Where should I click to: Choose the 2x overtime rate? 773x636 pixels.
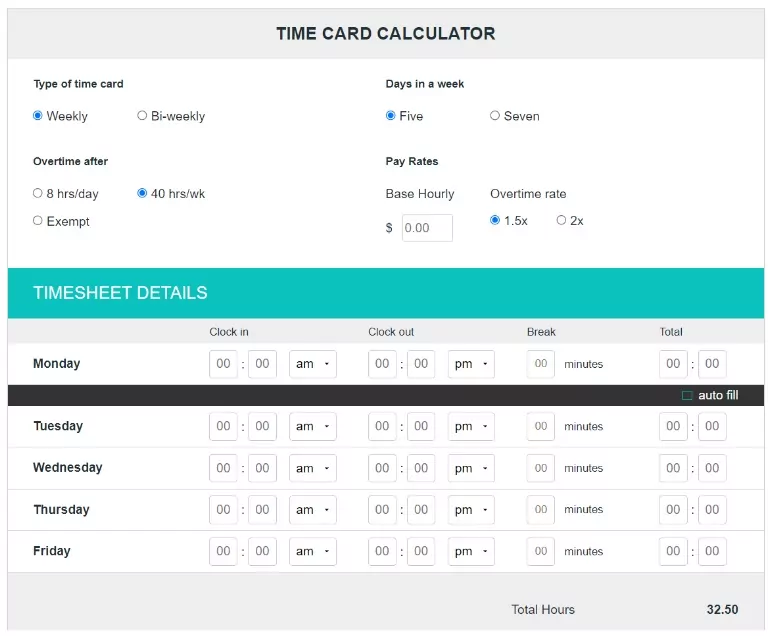561,220
